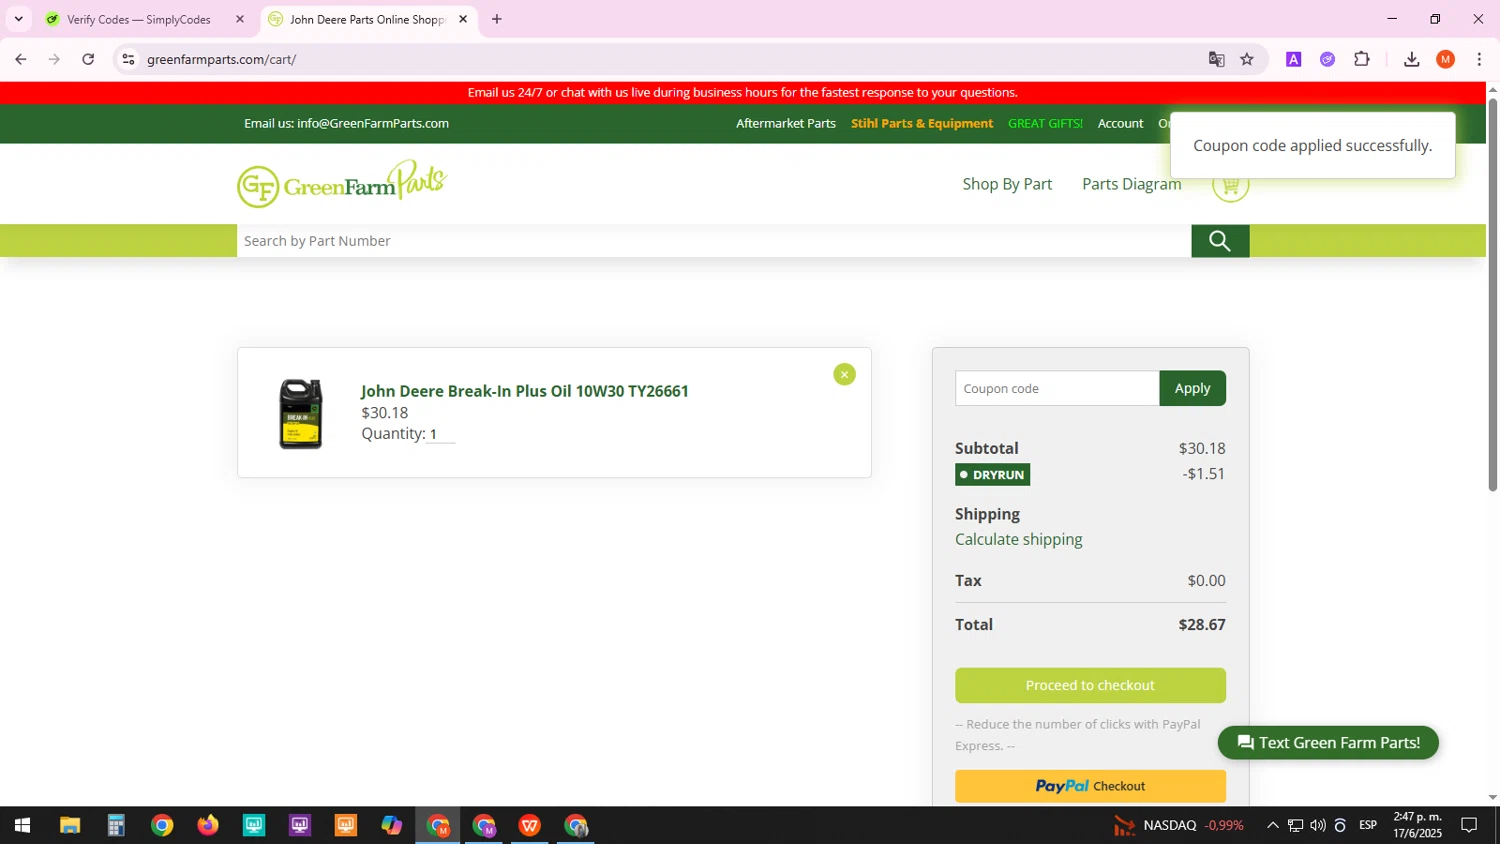
Task: Open the NASDAQ taskbar widget
Action: 1179,825
